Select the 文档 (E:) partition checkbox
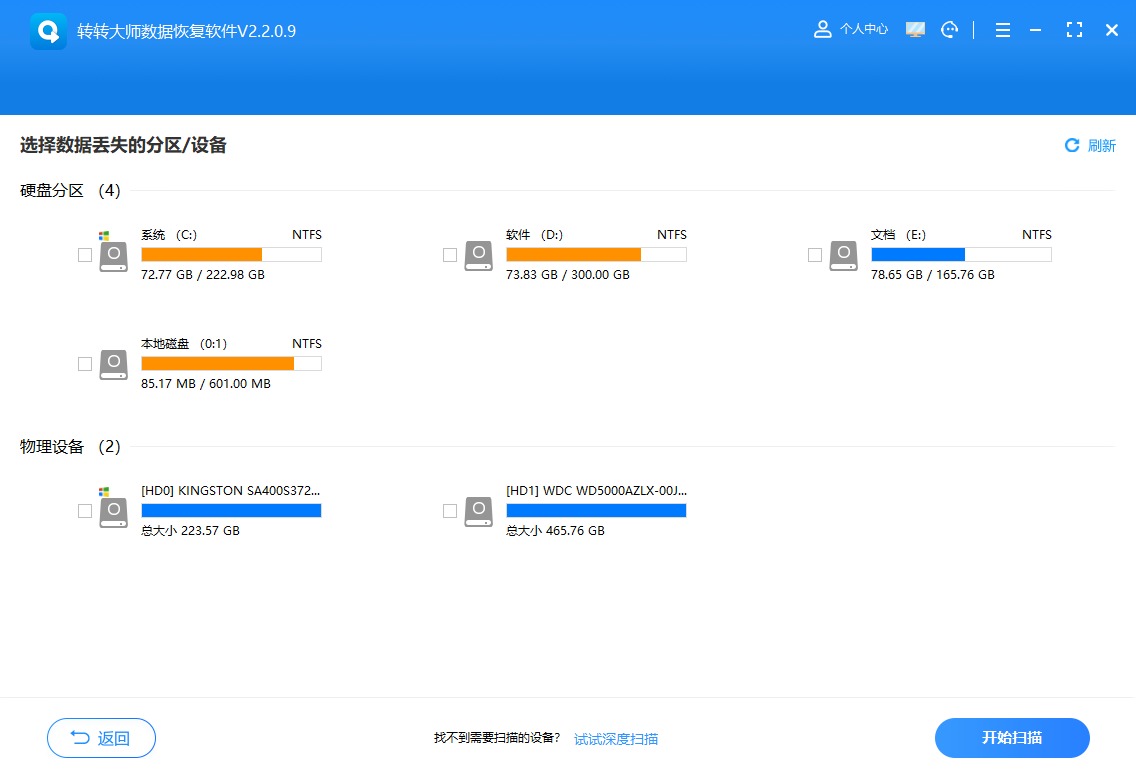The image size is (1136, 778). 815,254
